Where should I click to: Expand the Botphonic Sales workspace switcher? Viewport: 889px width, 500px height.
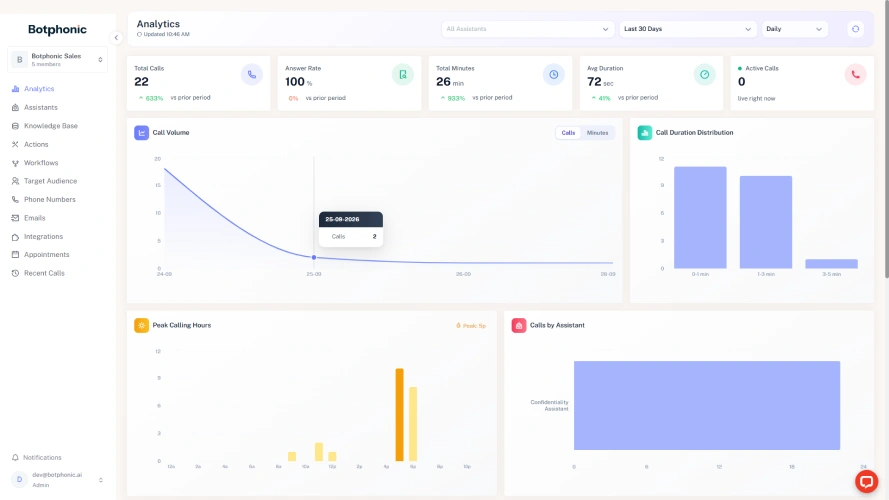coord(100,60)
